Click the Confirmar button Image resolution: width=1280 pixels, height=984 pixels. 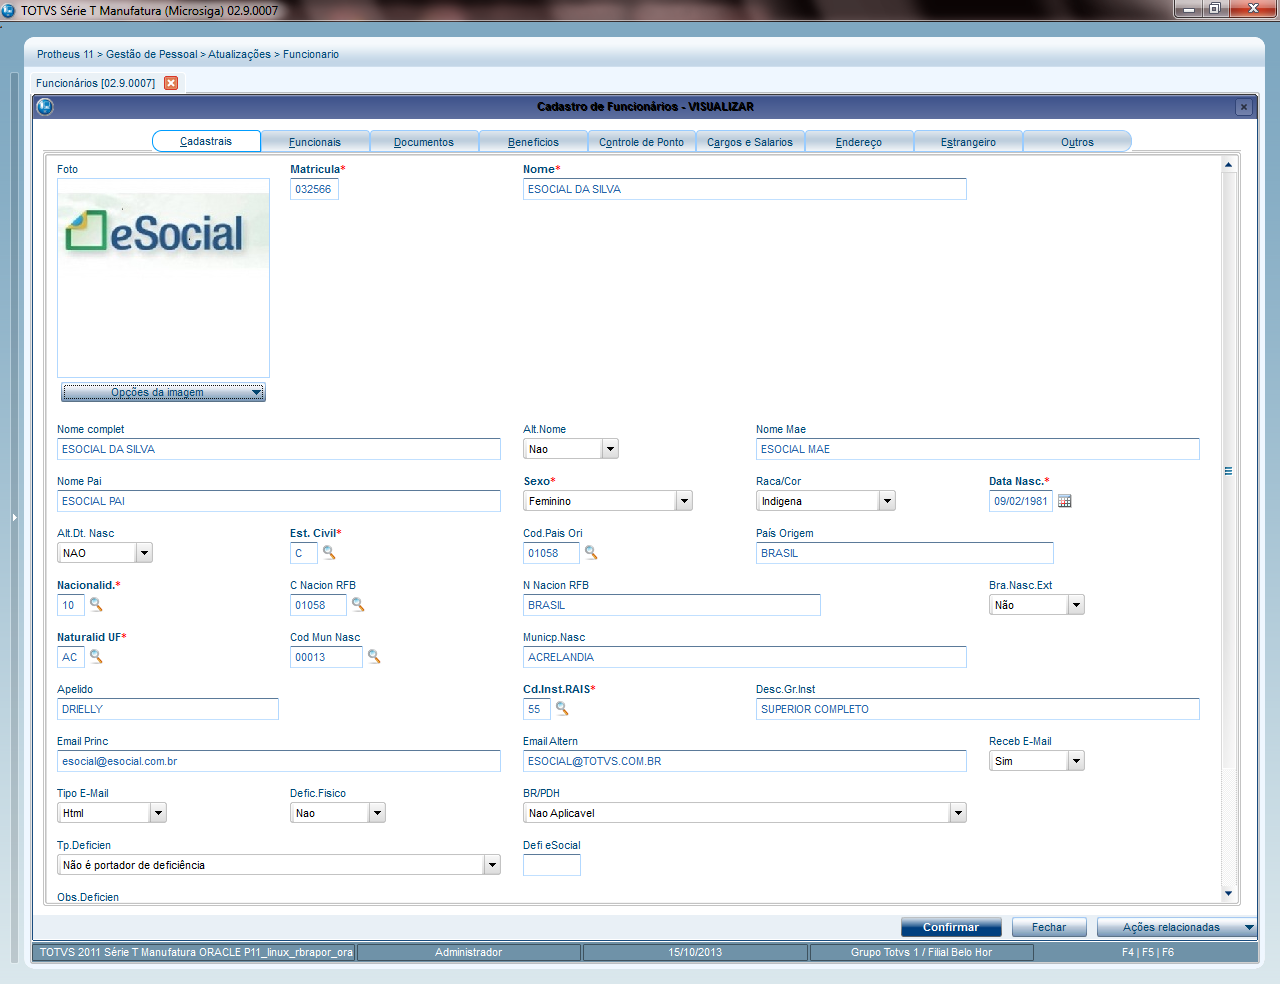pyautogui.click(x=951, y=927)
